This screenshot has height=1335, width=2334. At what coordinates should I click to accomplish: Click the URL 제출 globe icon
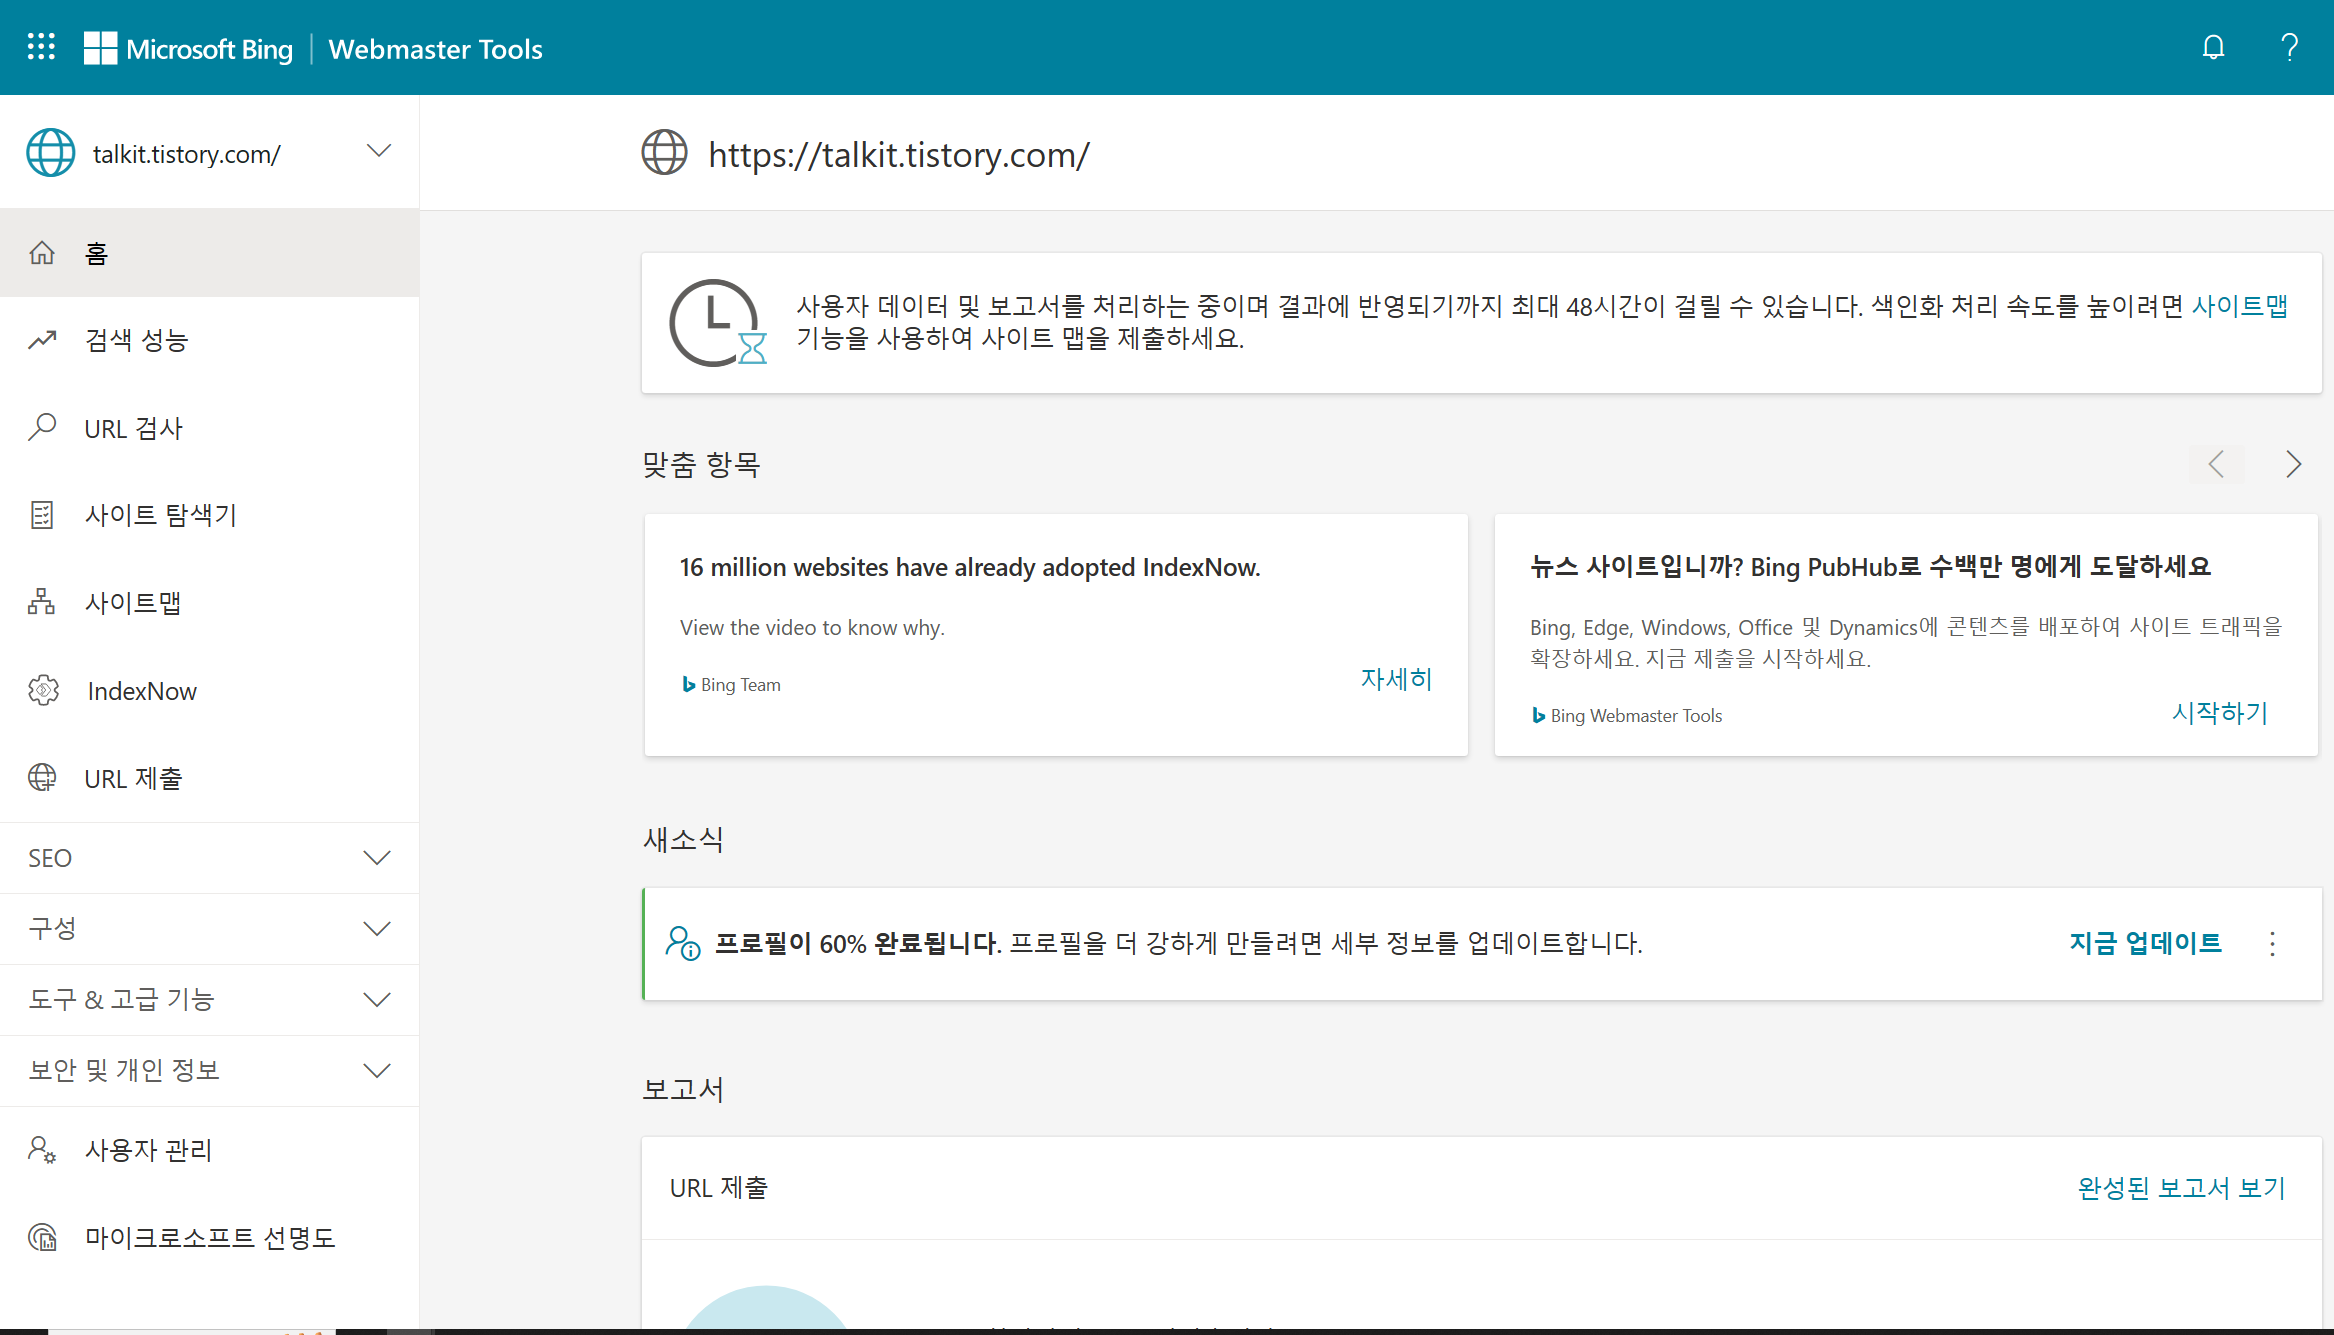[42, 778]
